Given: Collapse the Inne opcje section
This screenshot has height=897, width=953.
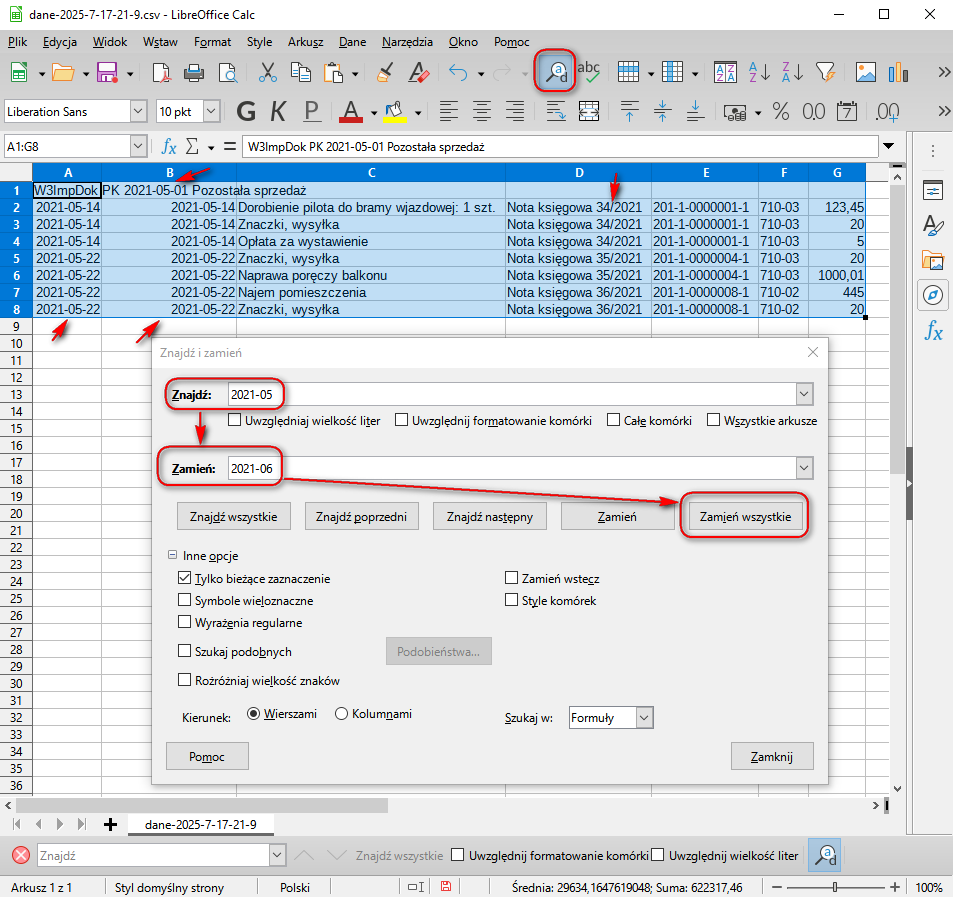Looking at the screenshot, I should pos(173,555).
